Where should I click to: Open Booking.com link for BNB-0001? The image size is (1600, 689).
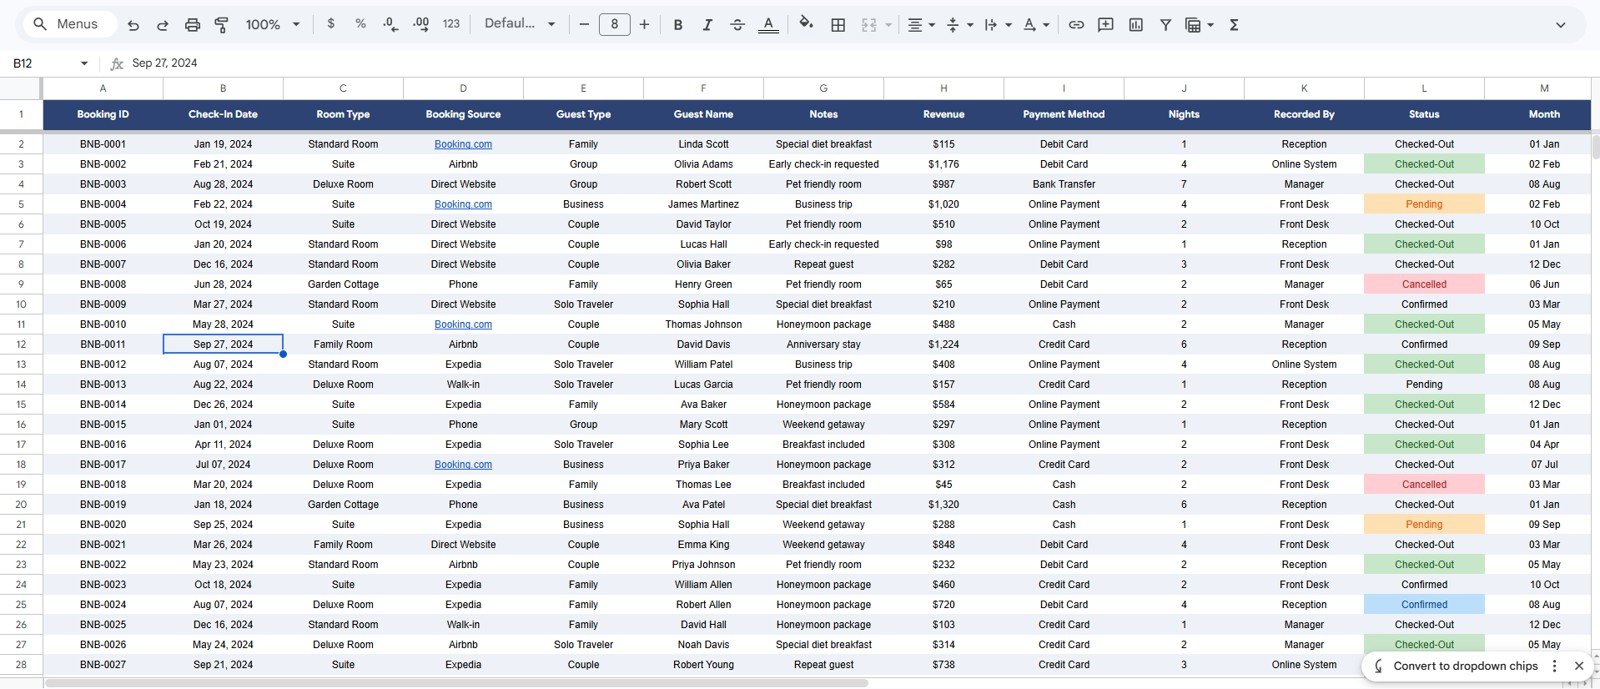click(x=463, y=144)
